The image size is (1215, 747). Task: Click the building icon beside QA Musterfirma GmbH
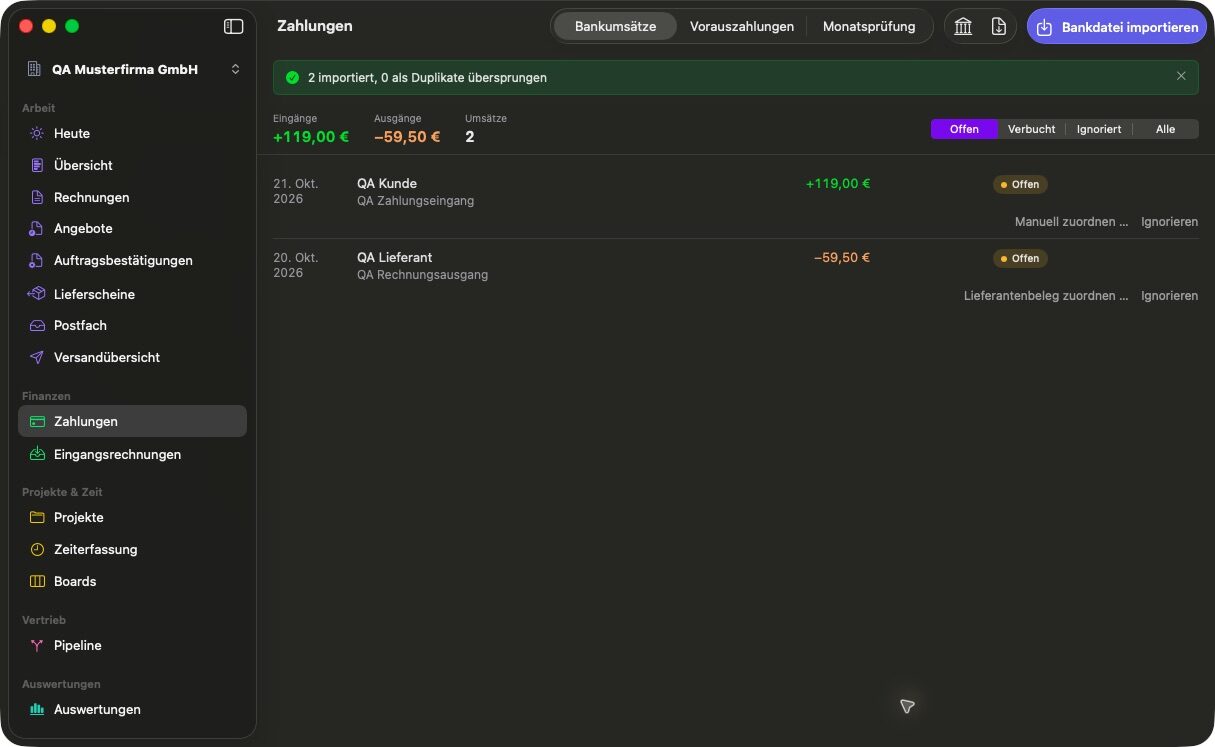(x=34, y=70)
